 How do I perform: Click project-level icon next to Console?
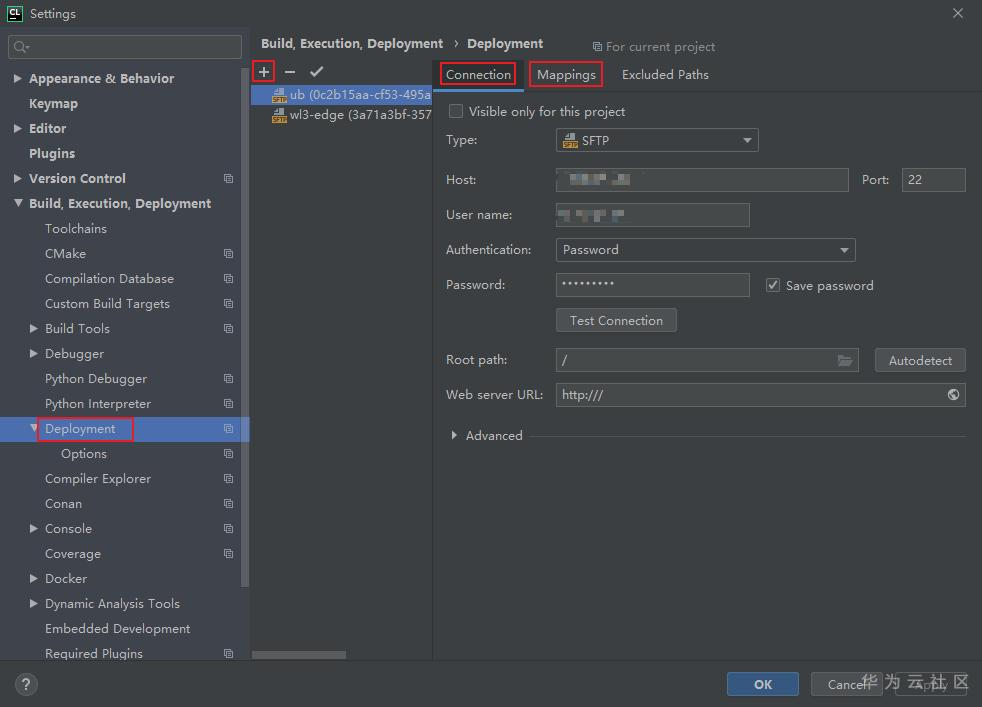[x=229, y=529]
